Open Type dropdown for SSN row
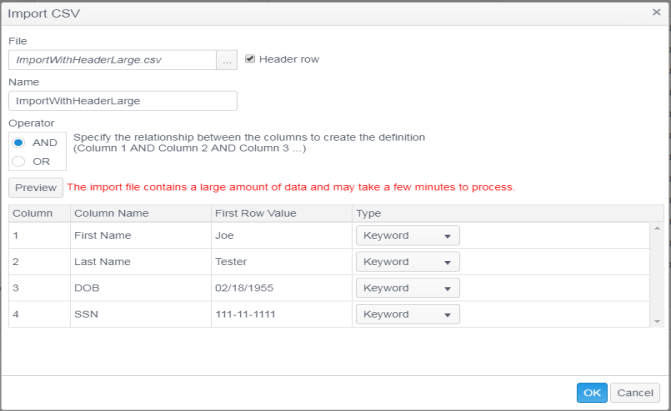This screenshot has height=411, width=671. pos(407,314)
